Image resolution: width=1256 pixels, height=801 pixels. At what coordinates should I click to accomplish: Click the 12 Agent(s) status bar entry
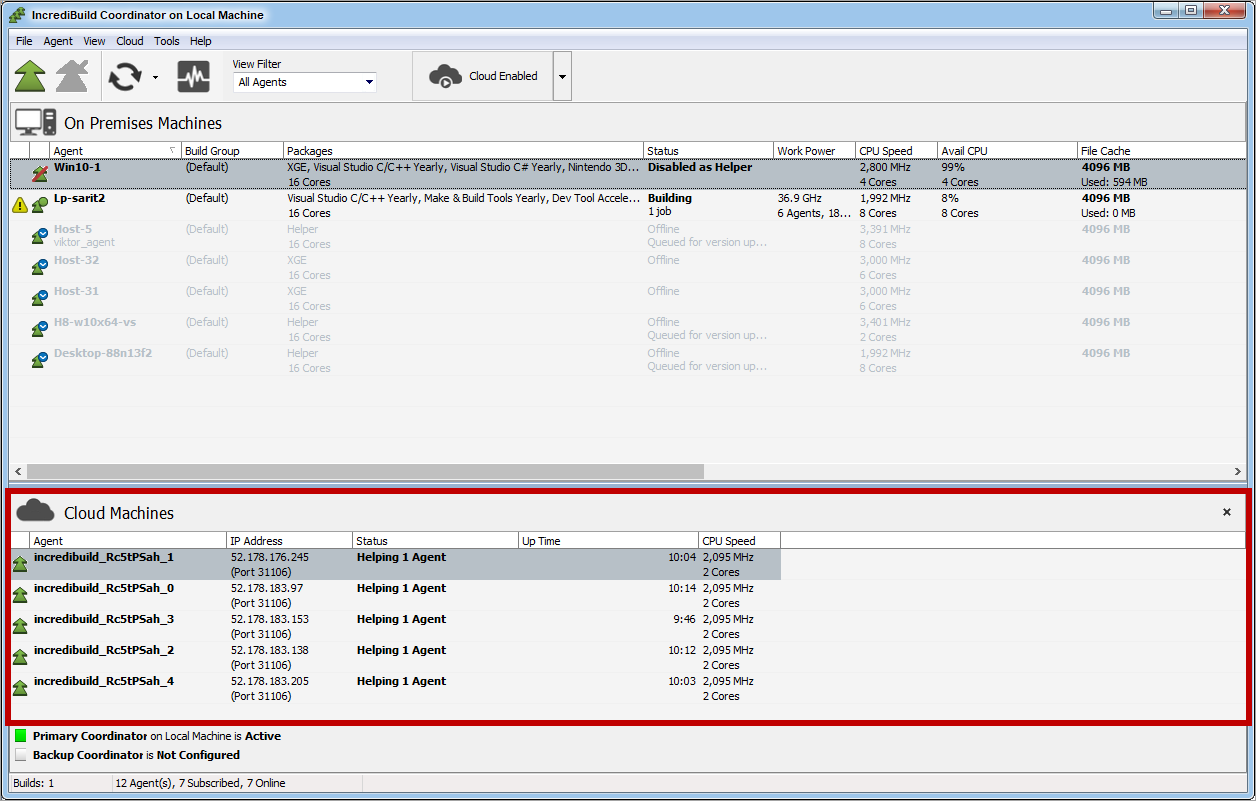(200, 783)
